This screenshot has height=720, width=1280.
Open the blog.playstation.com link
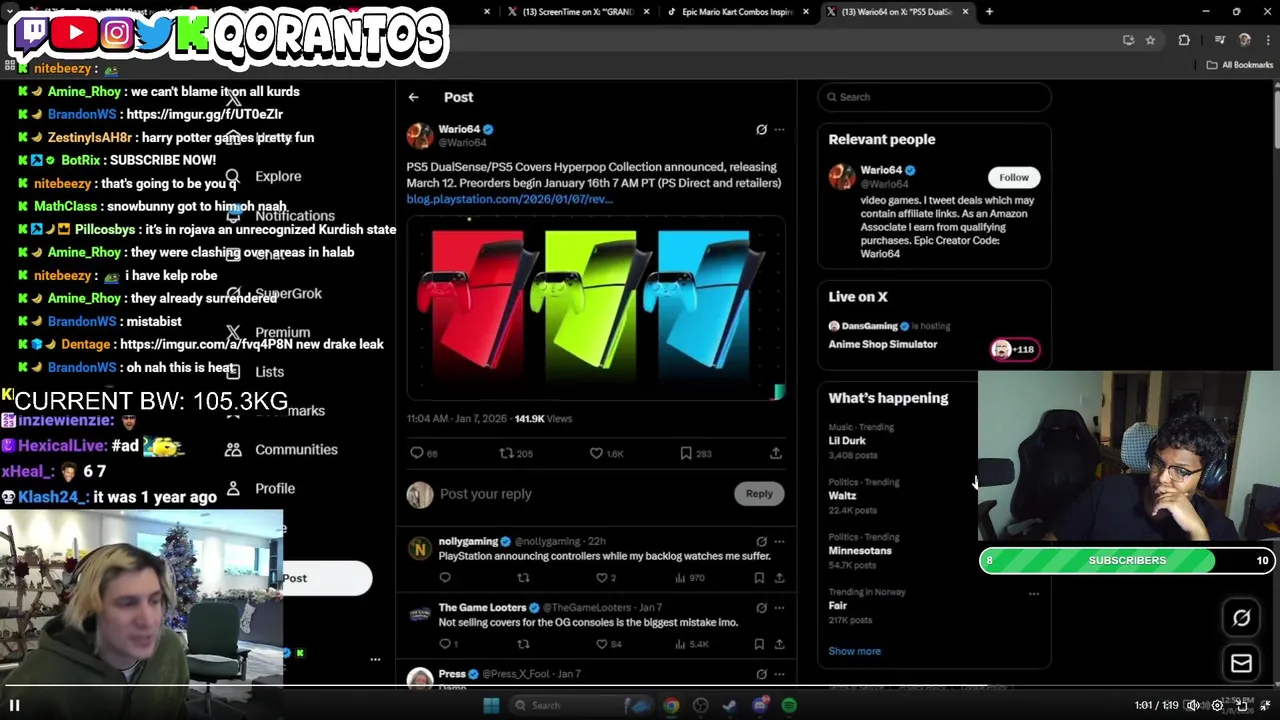[509, 199]
